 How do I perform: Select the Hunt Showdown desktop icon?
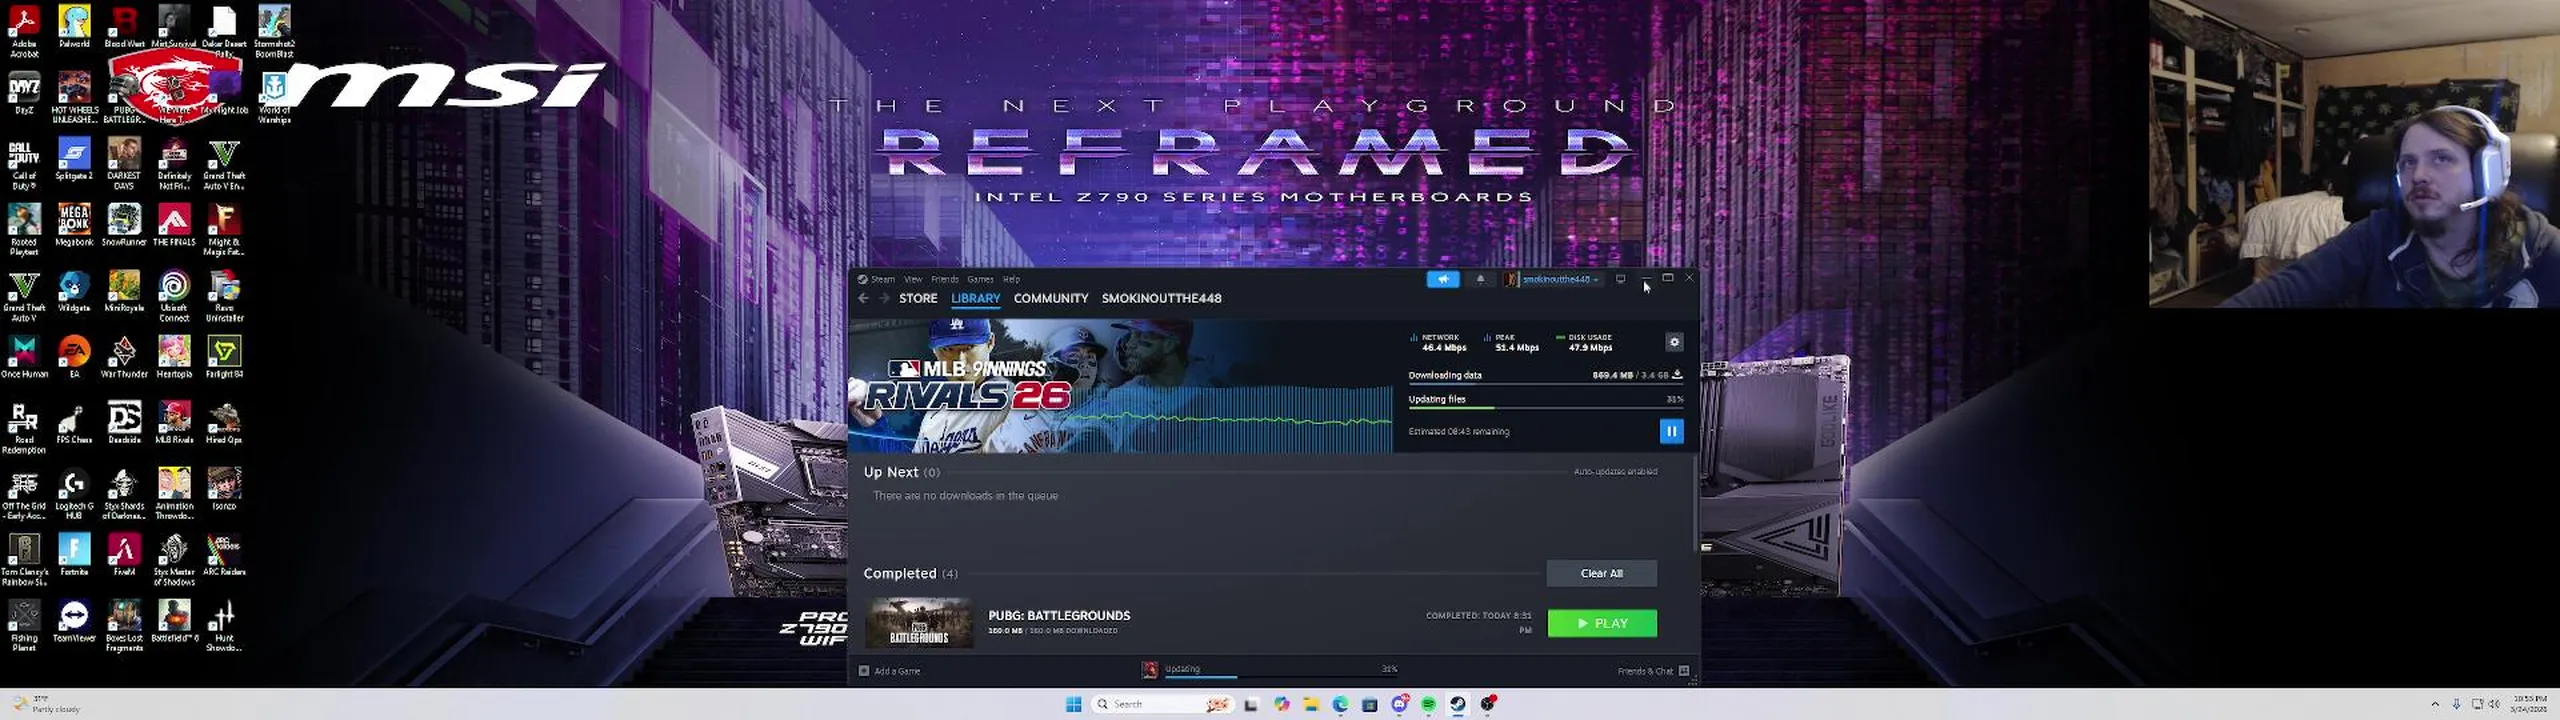pos(224,626)
